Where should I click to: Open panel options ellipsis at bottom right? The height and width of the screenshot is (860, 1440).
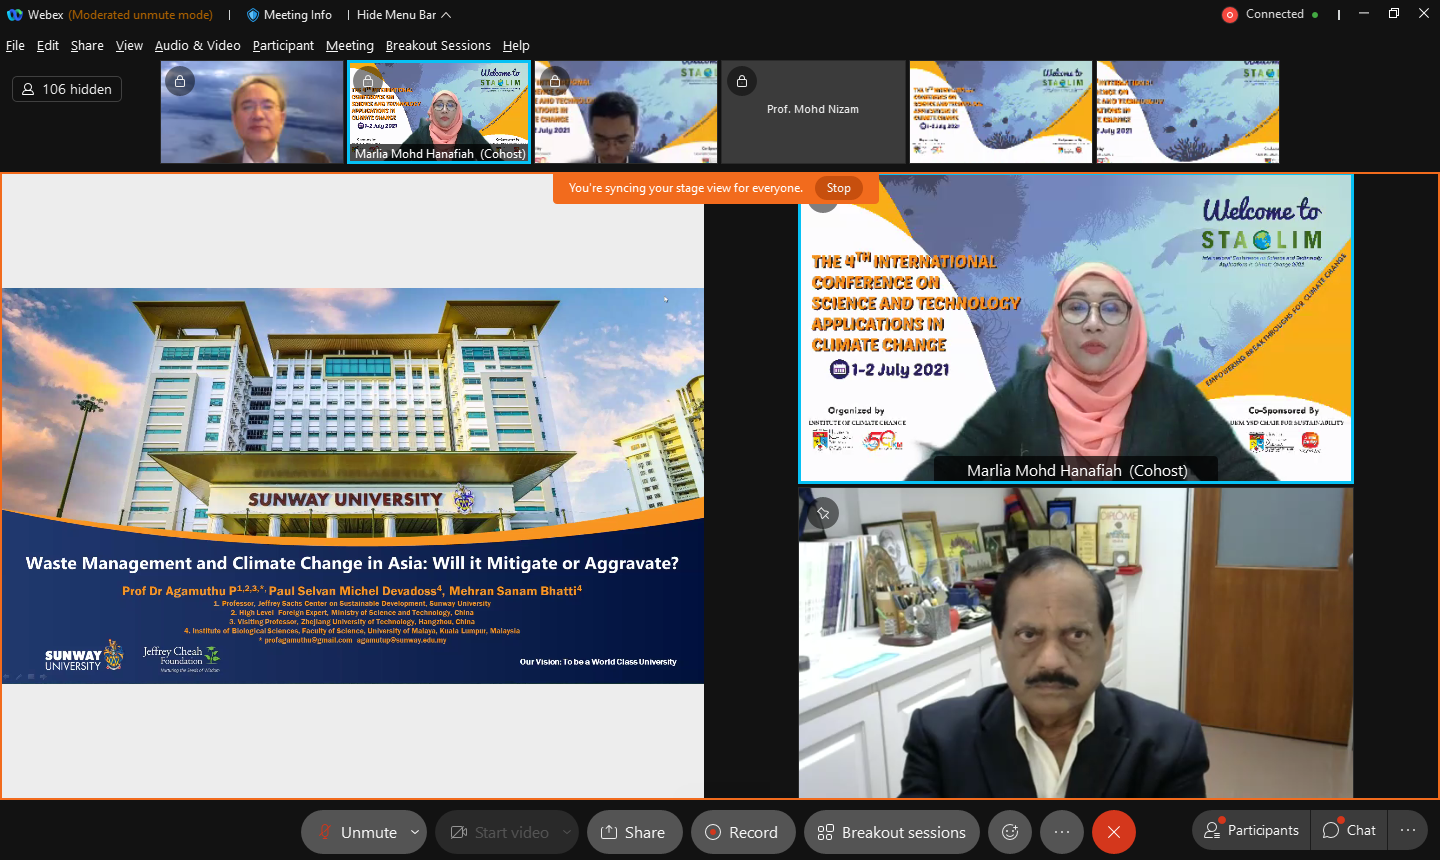tap(1408, 830)
